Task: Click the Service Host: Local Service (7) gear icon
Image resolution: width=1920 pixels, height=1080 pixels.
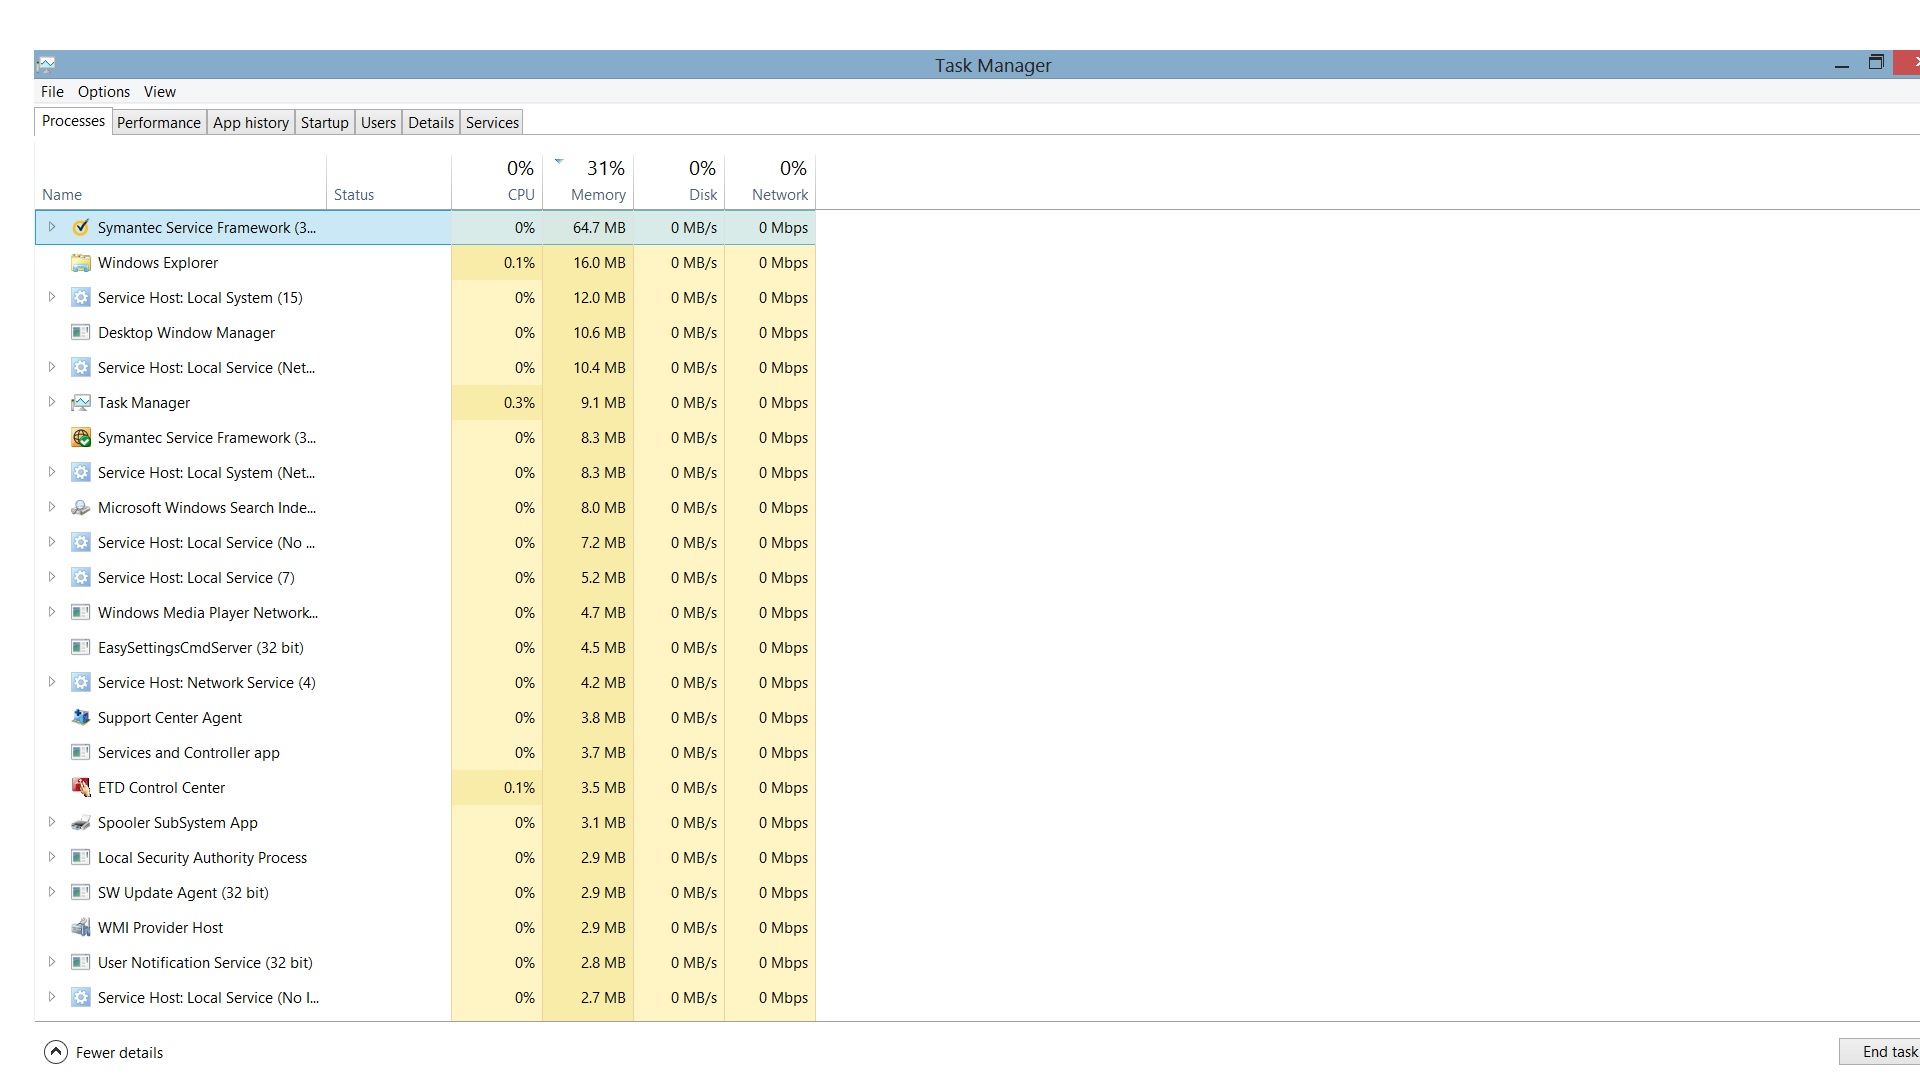Action: tap(81, 578)
